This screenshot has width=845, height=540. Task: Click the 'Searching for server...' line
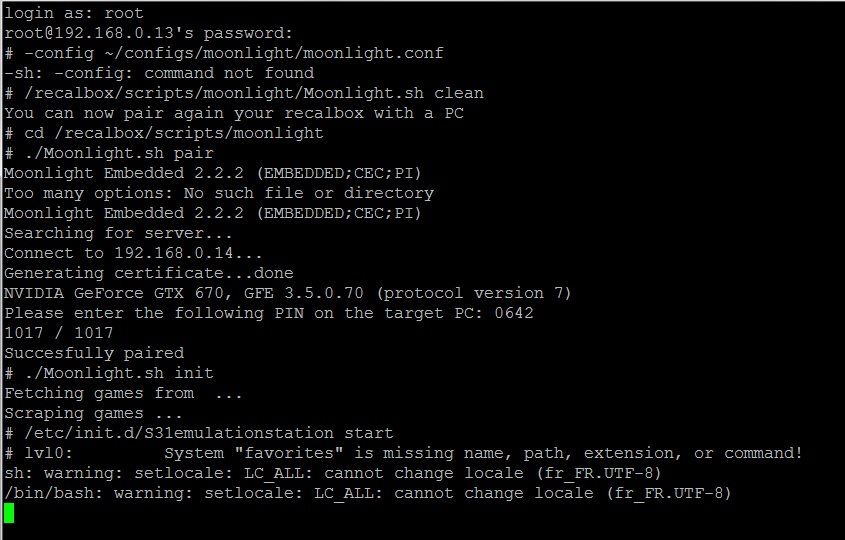coord(119,233)
